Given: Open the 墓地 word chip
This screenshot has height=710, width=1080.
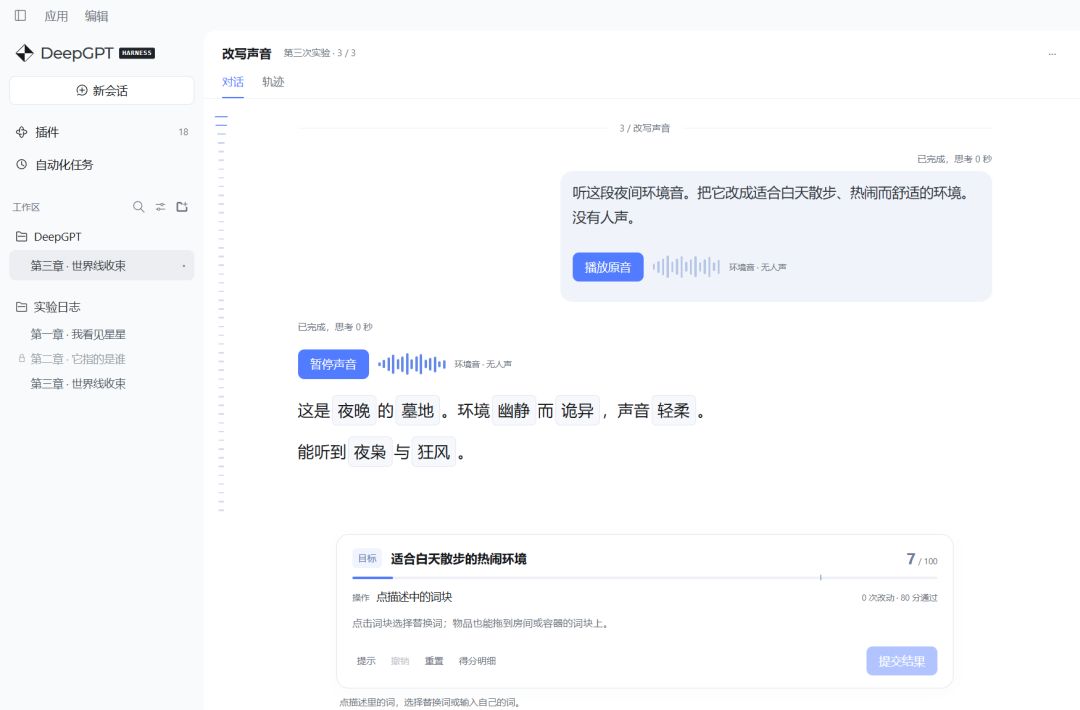Looking at the screenshot, I should click(417, 410).
